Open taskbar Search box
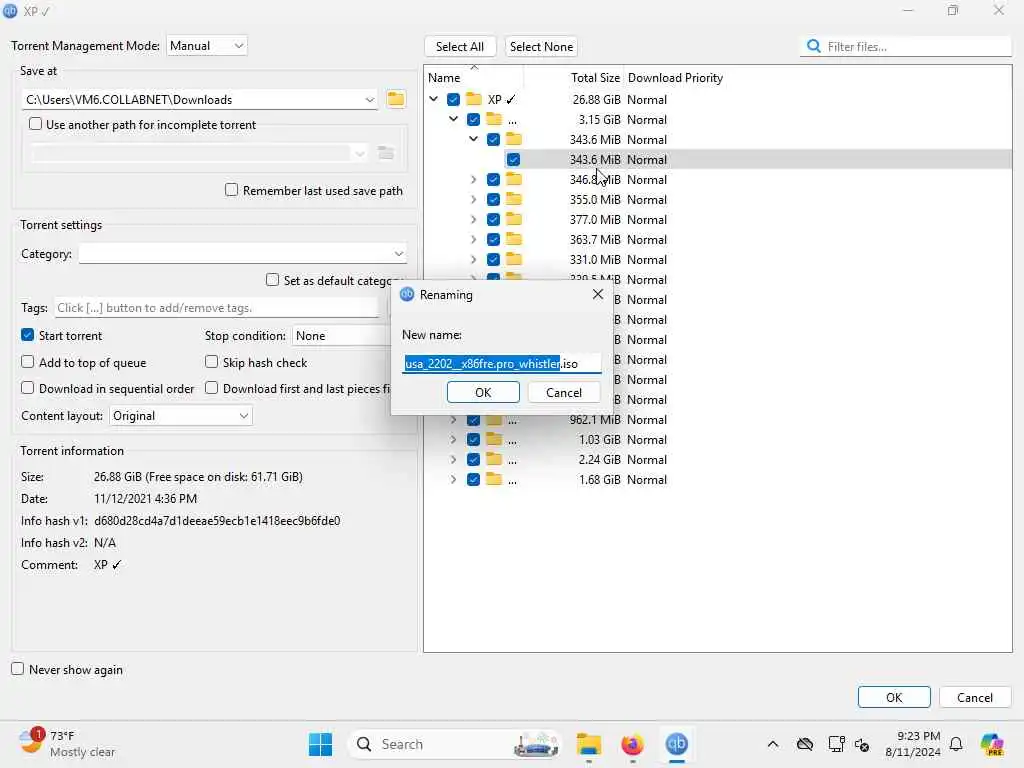Screen dimensions: 1024x768 (455, 744)
